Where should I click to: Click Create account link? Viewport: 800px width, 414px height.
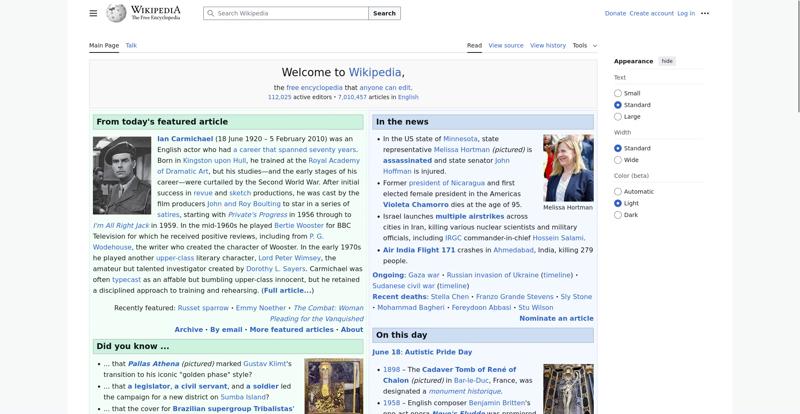[x=652, y=13]
